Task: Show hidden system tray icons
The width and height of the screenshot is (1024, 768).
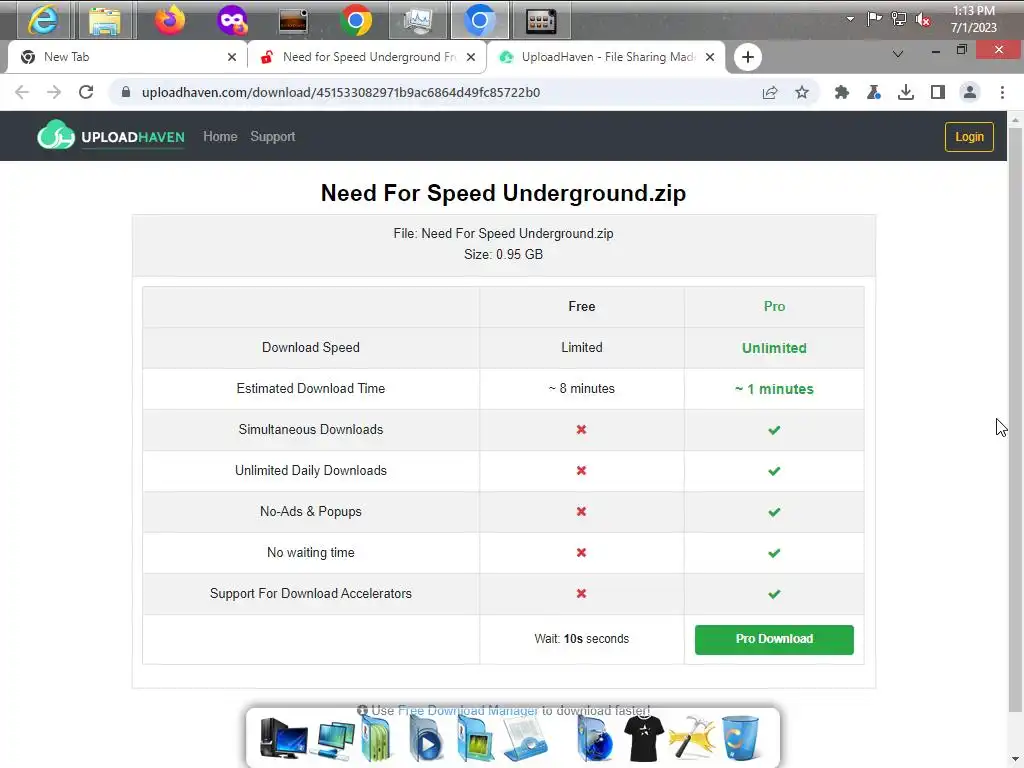Action: 850,19
